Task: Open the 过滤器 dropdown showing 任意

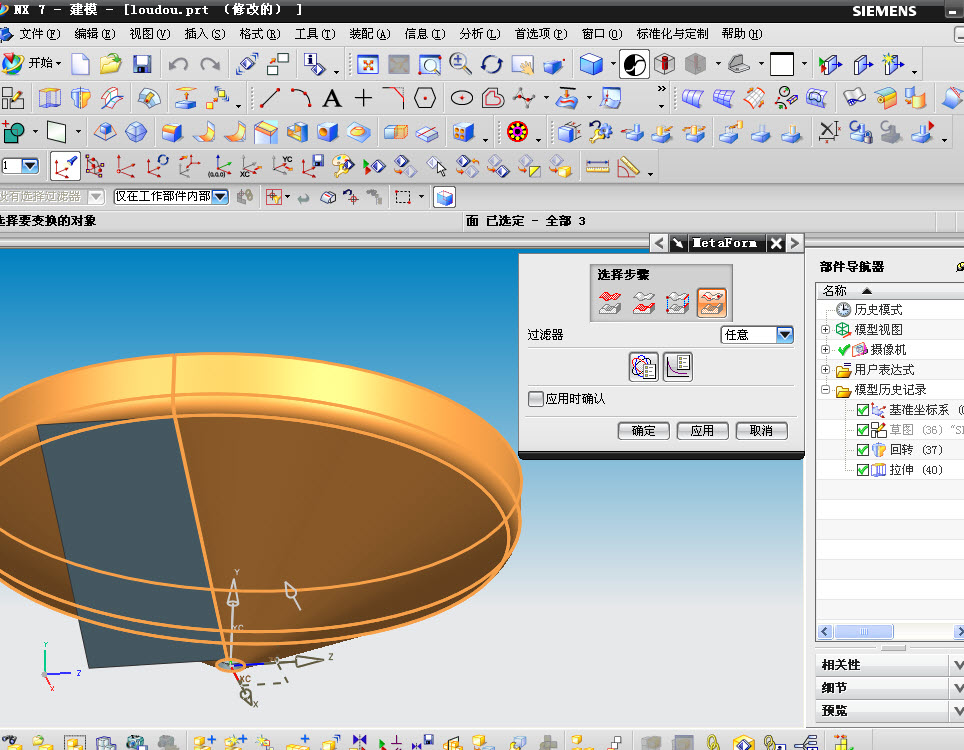Action: (784, 335)
